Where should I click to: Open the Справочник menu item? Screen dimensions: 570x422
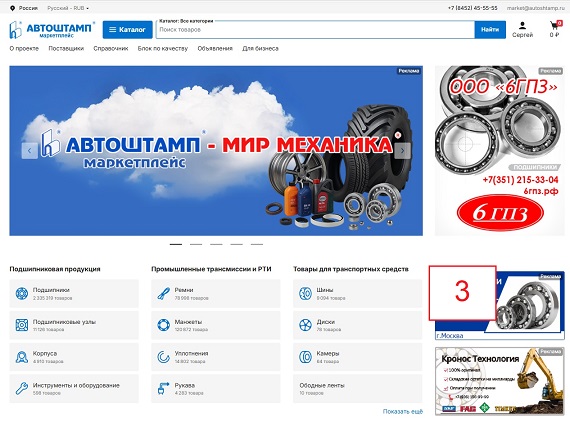pos(111,48)
